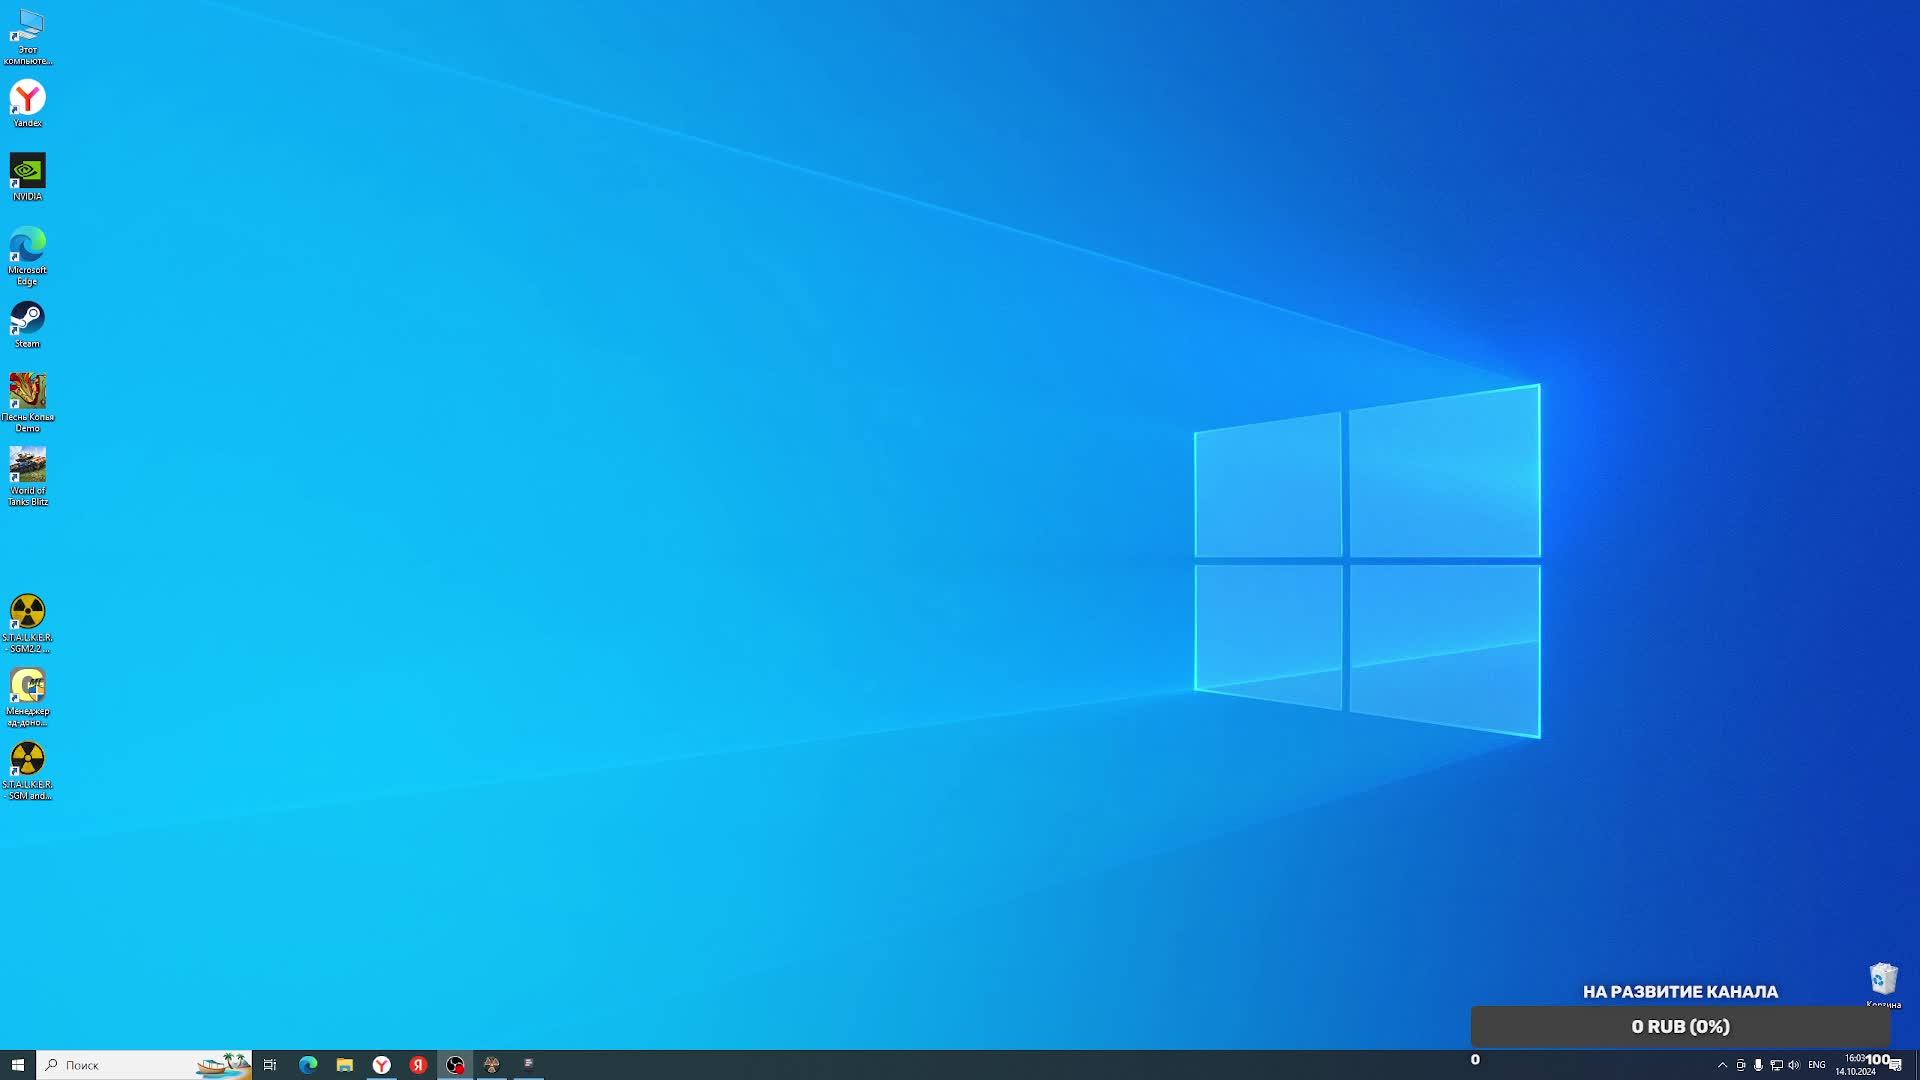Click the Task View button
1920x1080 pixels.
[270, 1065]
